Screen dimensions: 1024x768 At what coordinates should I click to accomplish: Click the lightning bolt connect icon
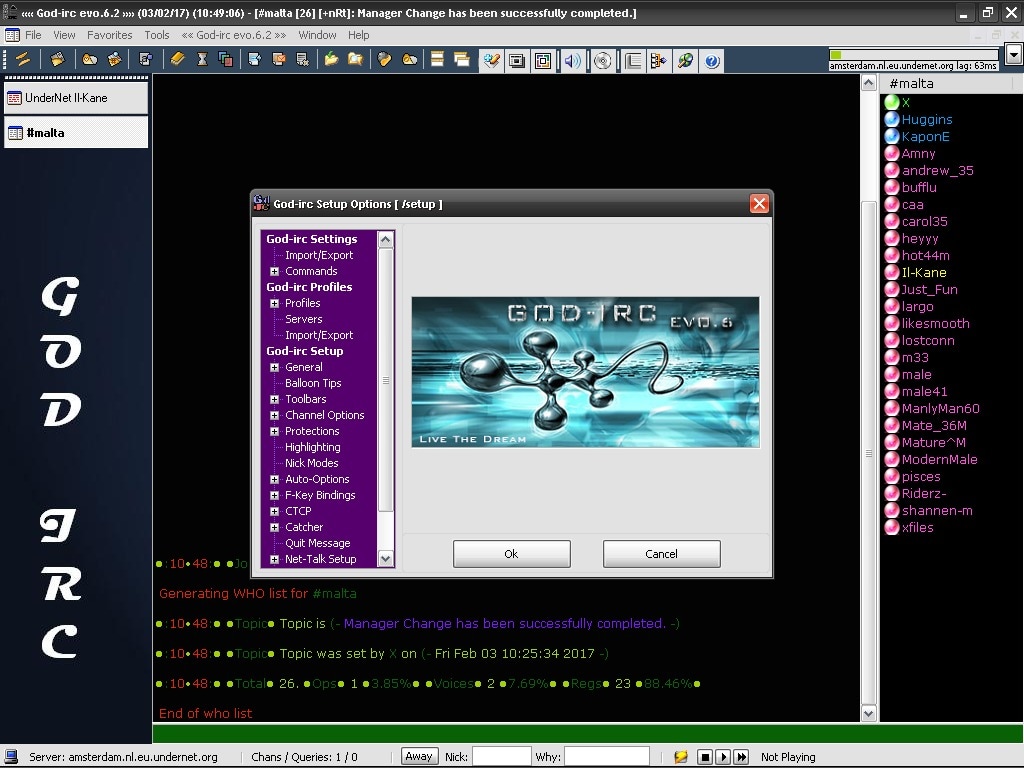[x=24, y=60]
